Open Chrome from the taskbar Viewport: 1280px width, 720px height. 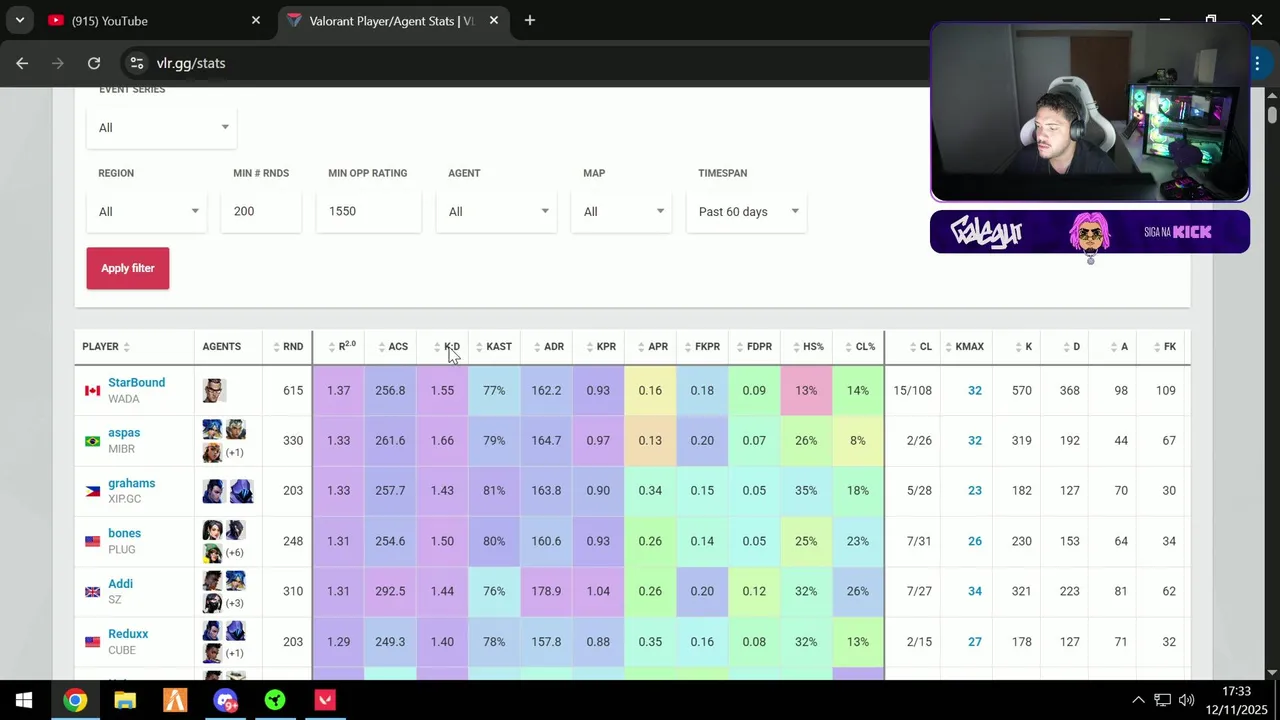point(75,700)
